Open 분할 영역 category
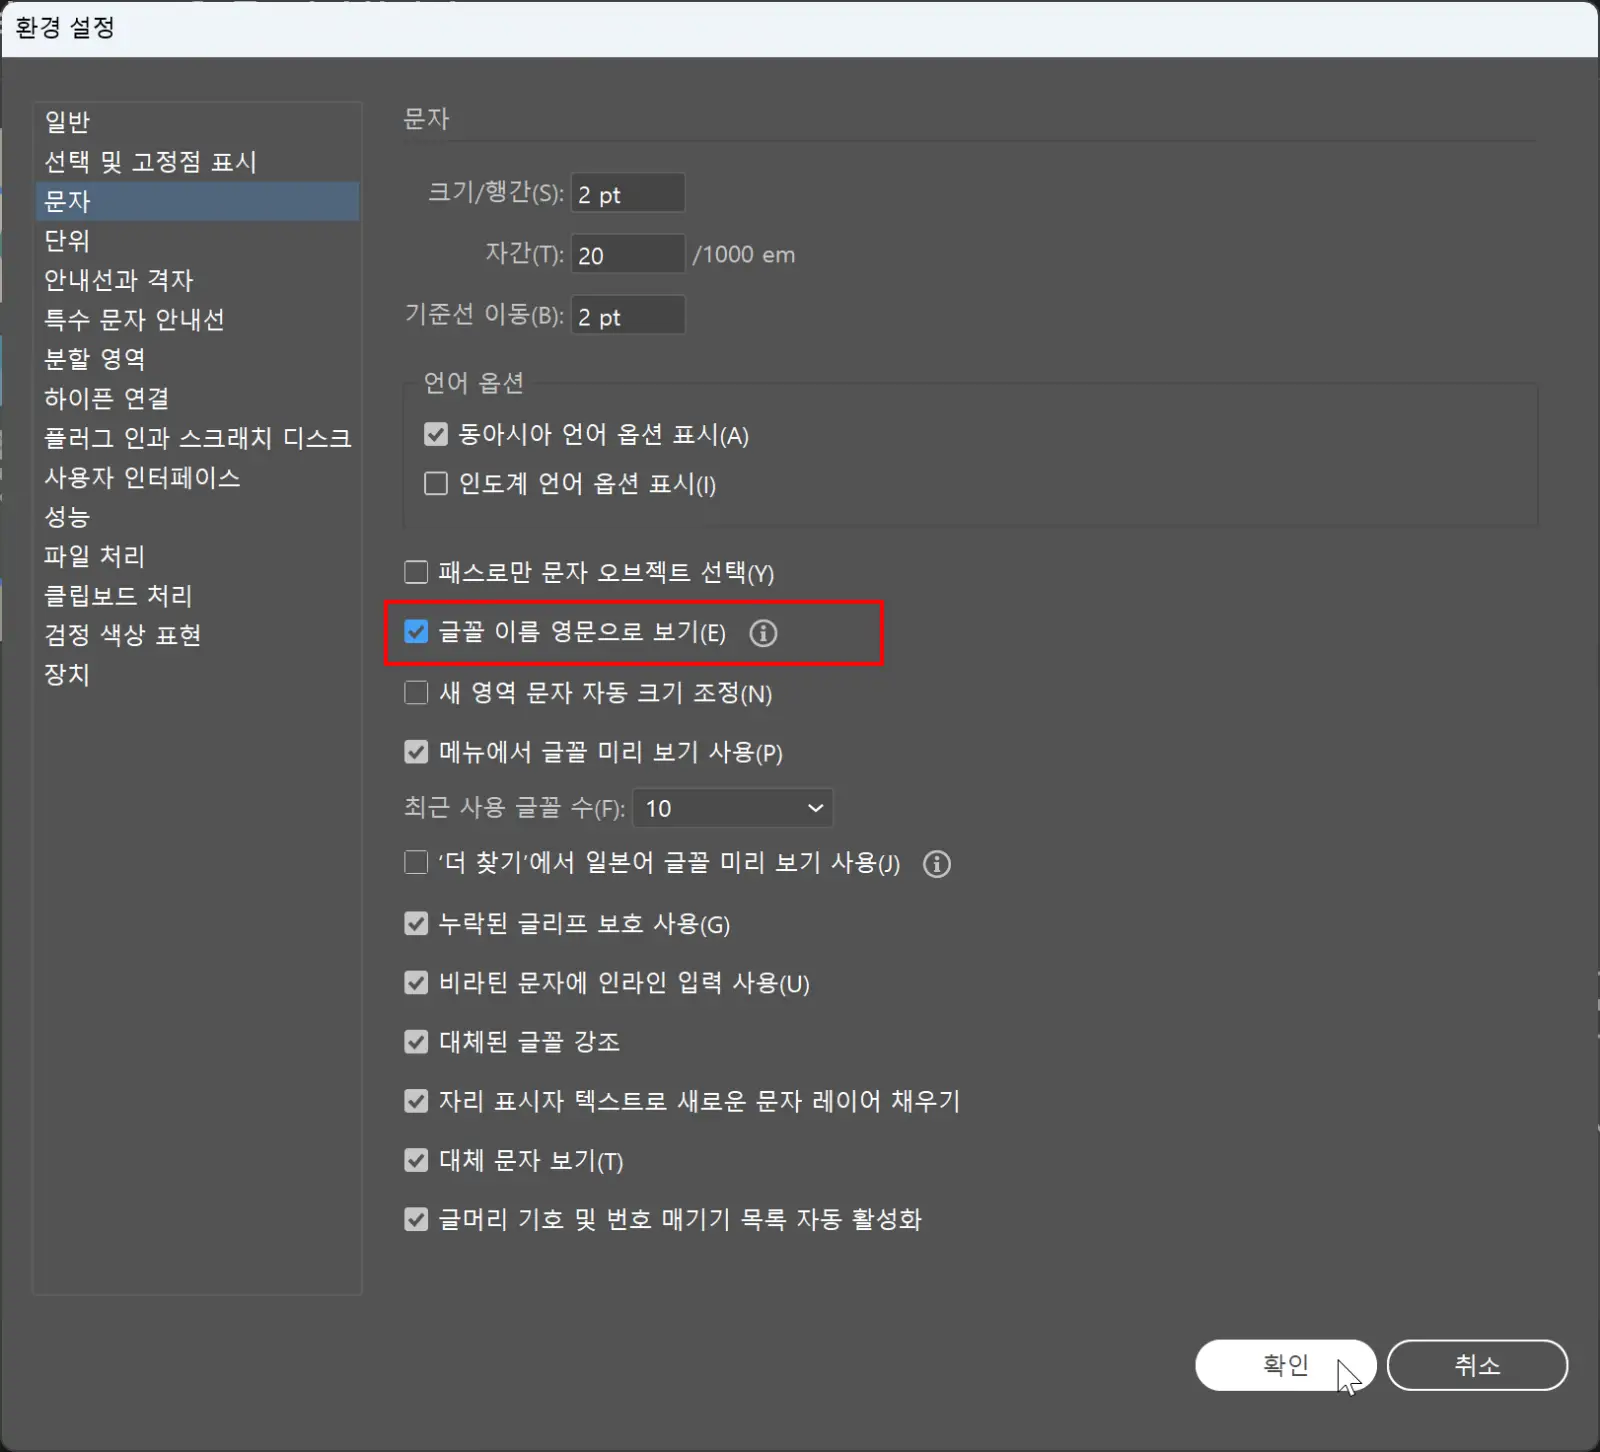Screen dimensions: 1600x1452 pyautogui.click(x=197, y=359)
